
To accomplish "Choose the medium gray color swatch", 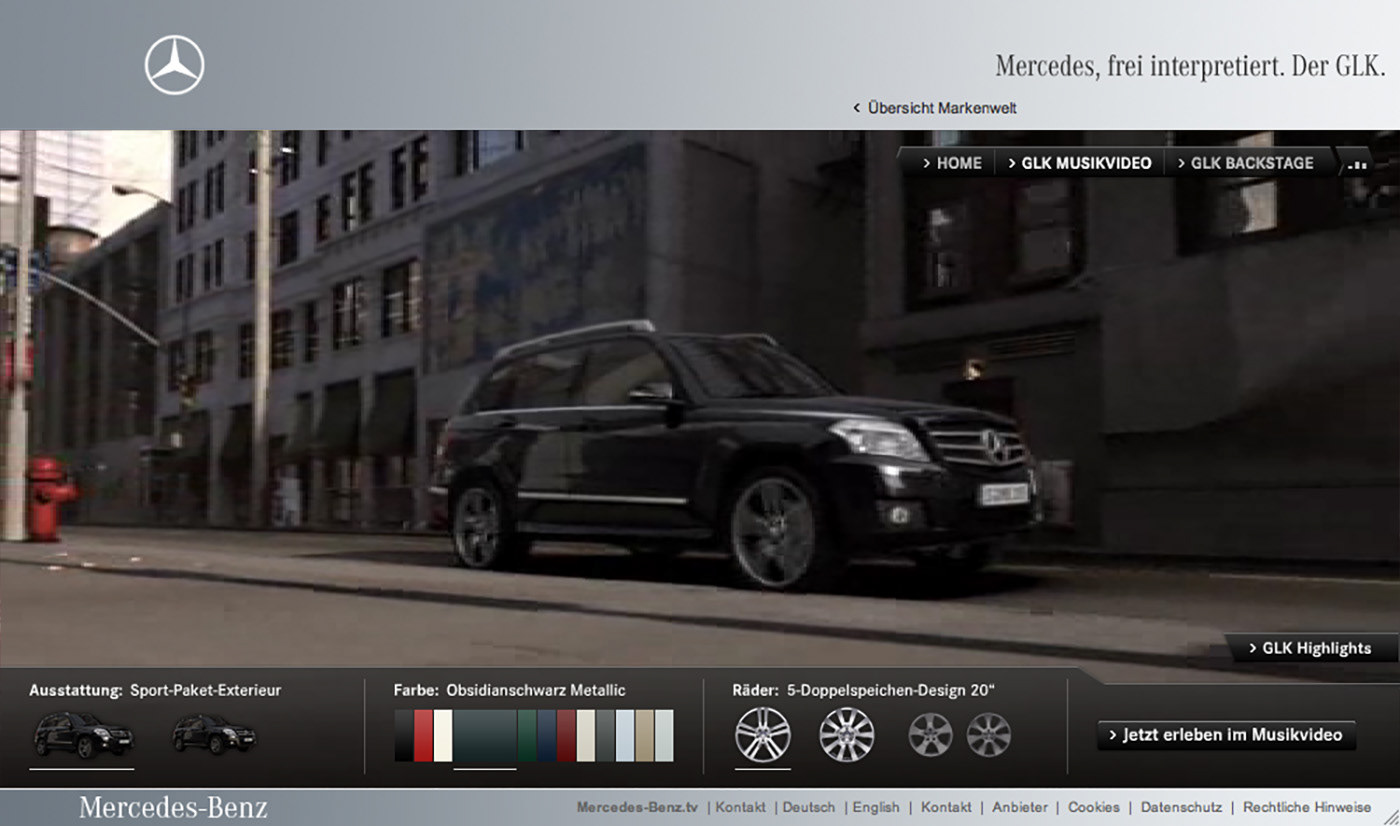I will (x=605, y=736).
